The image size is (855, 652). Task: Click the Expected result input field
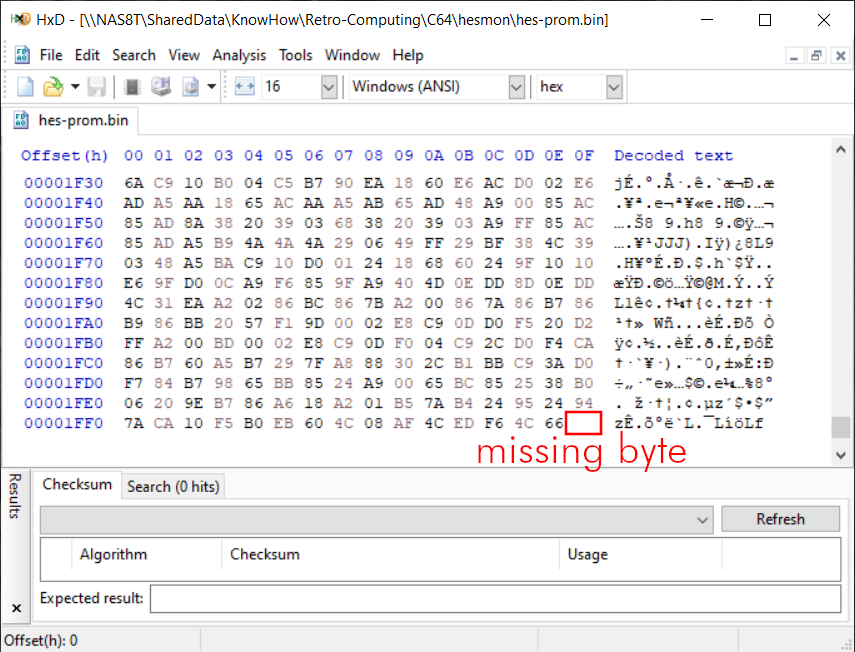(494, 599)
